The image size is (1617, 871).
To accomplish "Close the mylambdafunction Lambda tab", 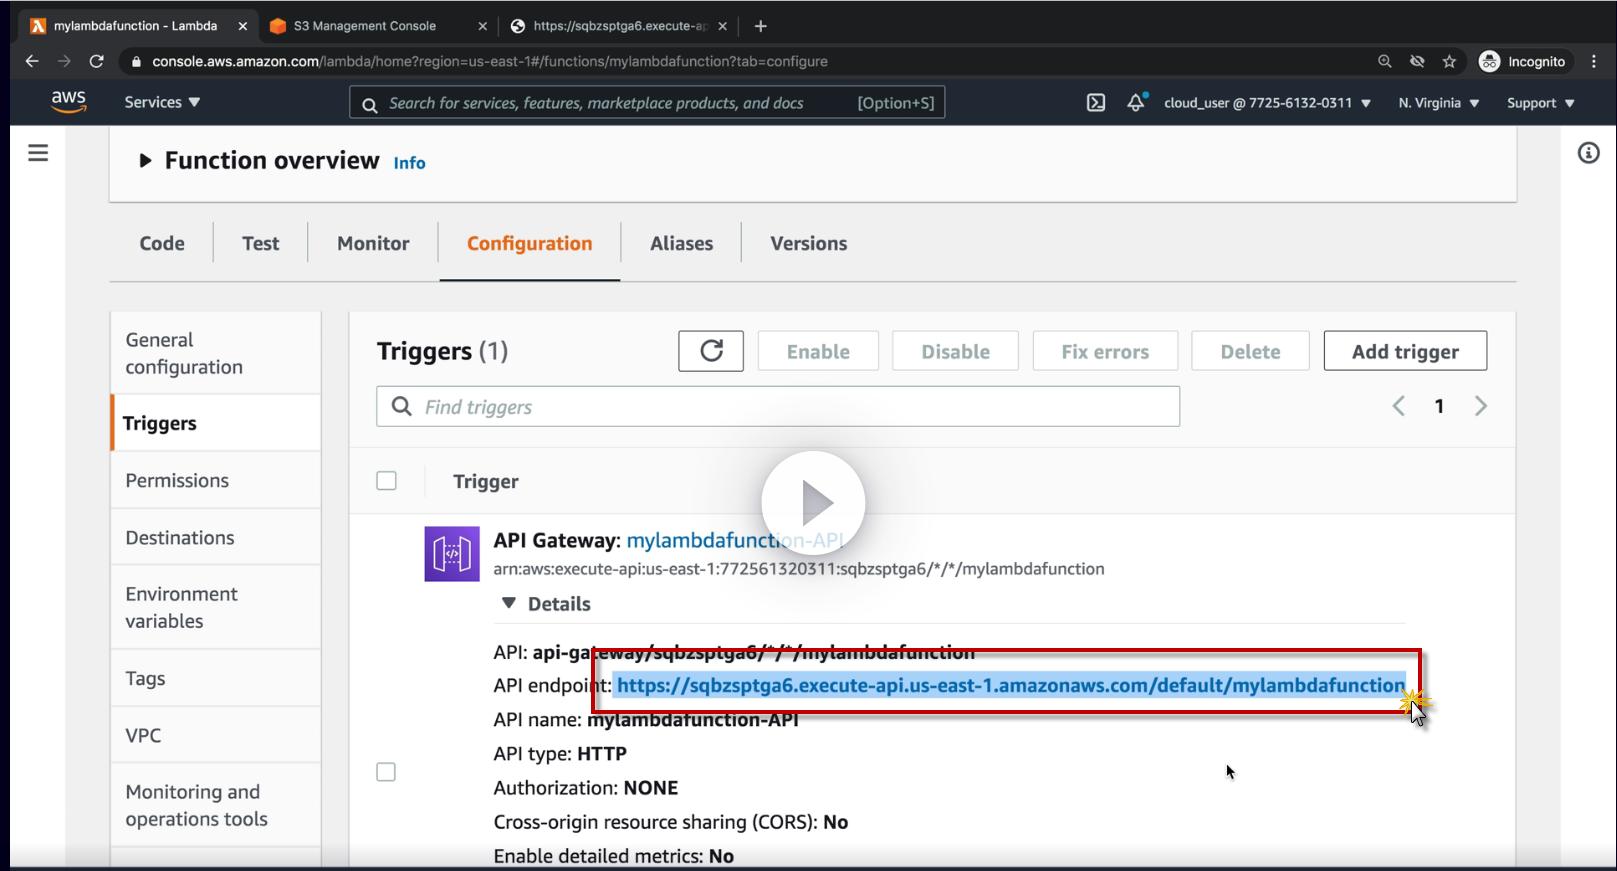I will coord(242,26).
